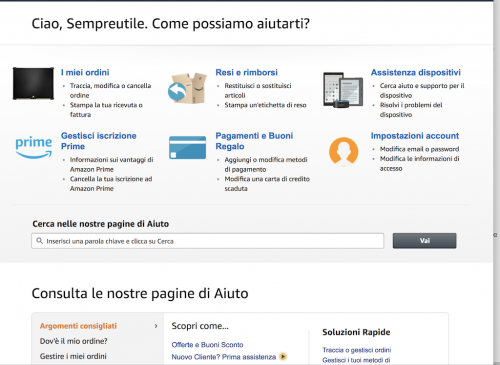Open Impostazioni account link
Screen dimensions: 500x365
pyautogui.click(x=415, y=136)
